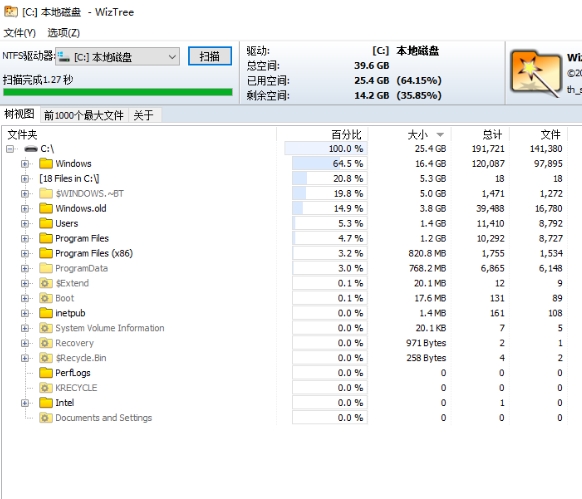Expand the Windows folder node
Viewport: 582px width, 499px height.
(25, 164)
